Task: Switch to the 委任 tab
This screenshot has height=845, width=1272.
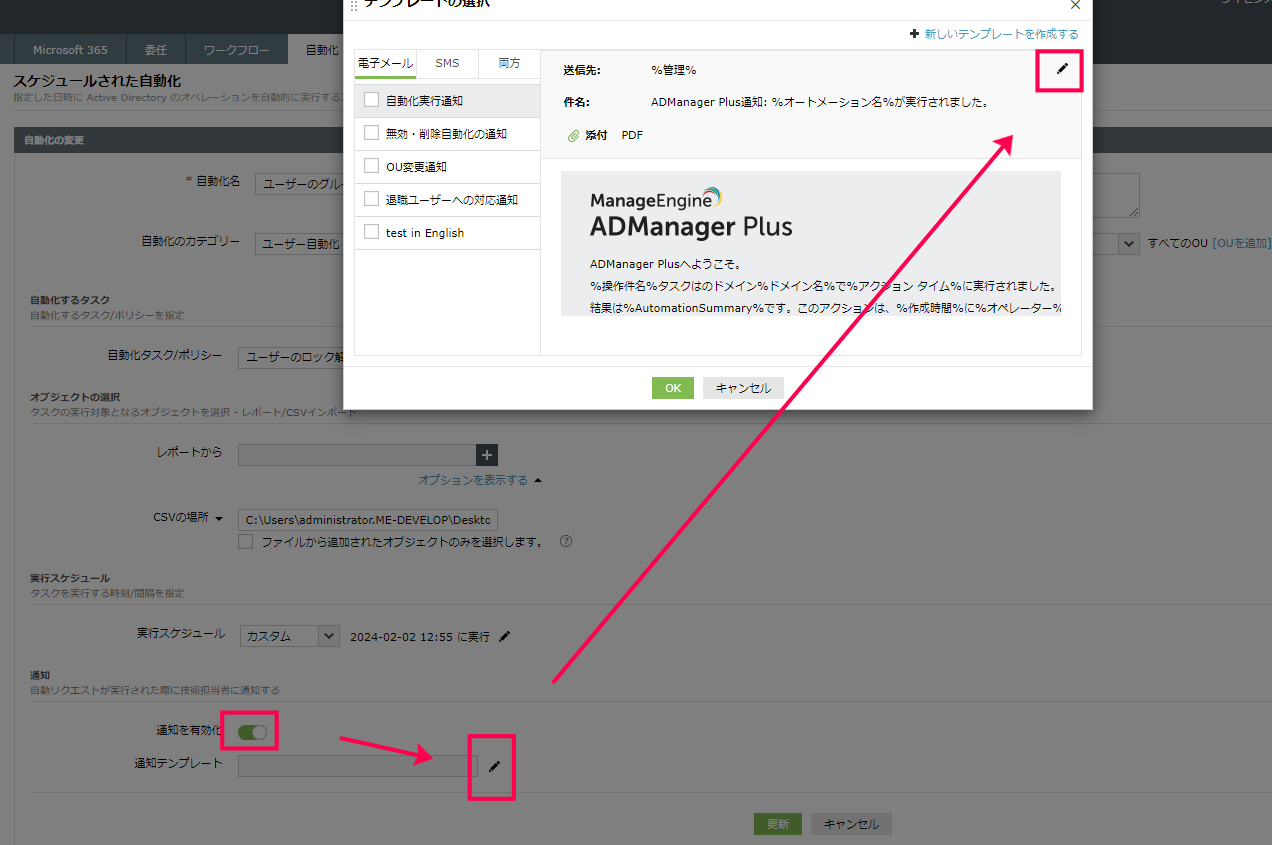Action: [x=156, y=50]
